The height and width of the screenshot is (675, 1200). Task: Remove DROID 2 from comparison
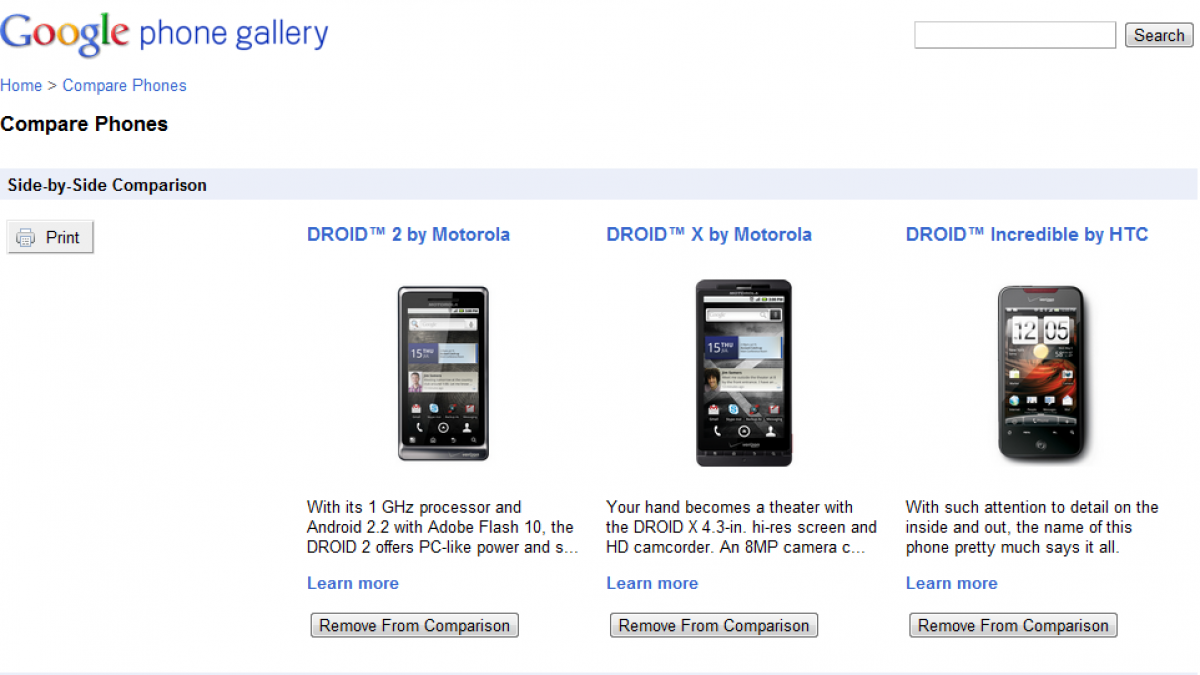click(414, 626)
